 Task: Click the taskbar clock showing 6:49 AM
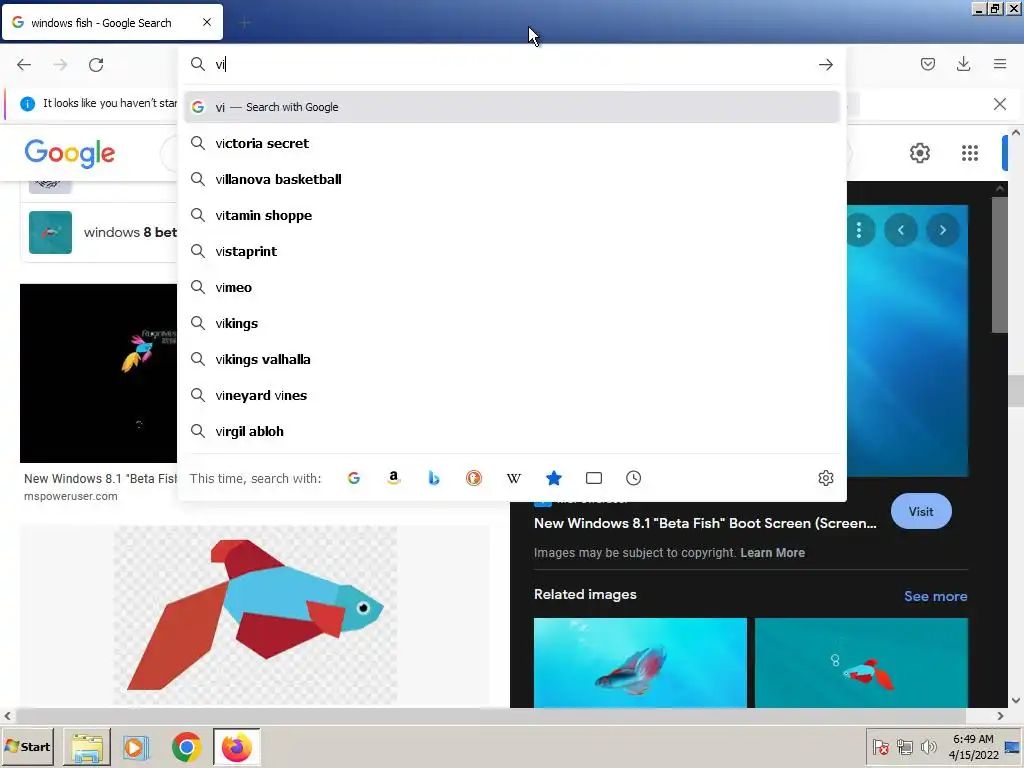pyautogui.click(x=973, y=746)
